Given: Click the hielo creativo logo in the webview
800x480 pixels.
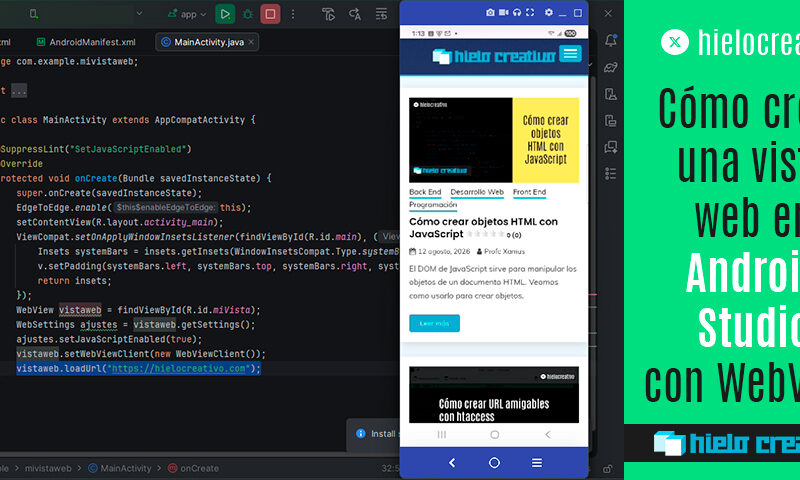Looking at the screenshot, I should [494, 56].
